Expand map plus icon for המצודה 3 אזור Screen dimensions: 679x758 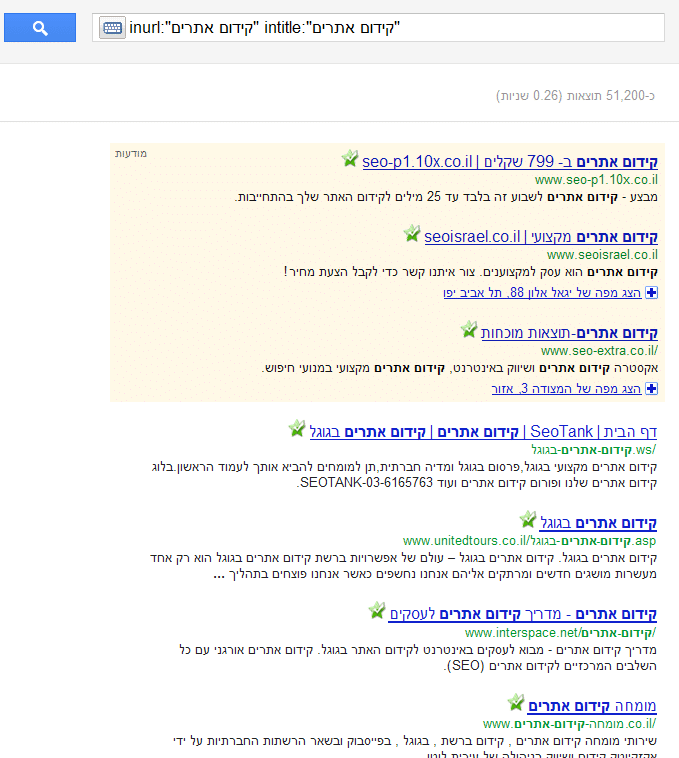pyautogui.click(x=652, y=389)
